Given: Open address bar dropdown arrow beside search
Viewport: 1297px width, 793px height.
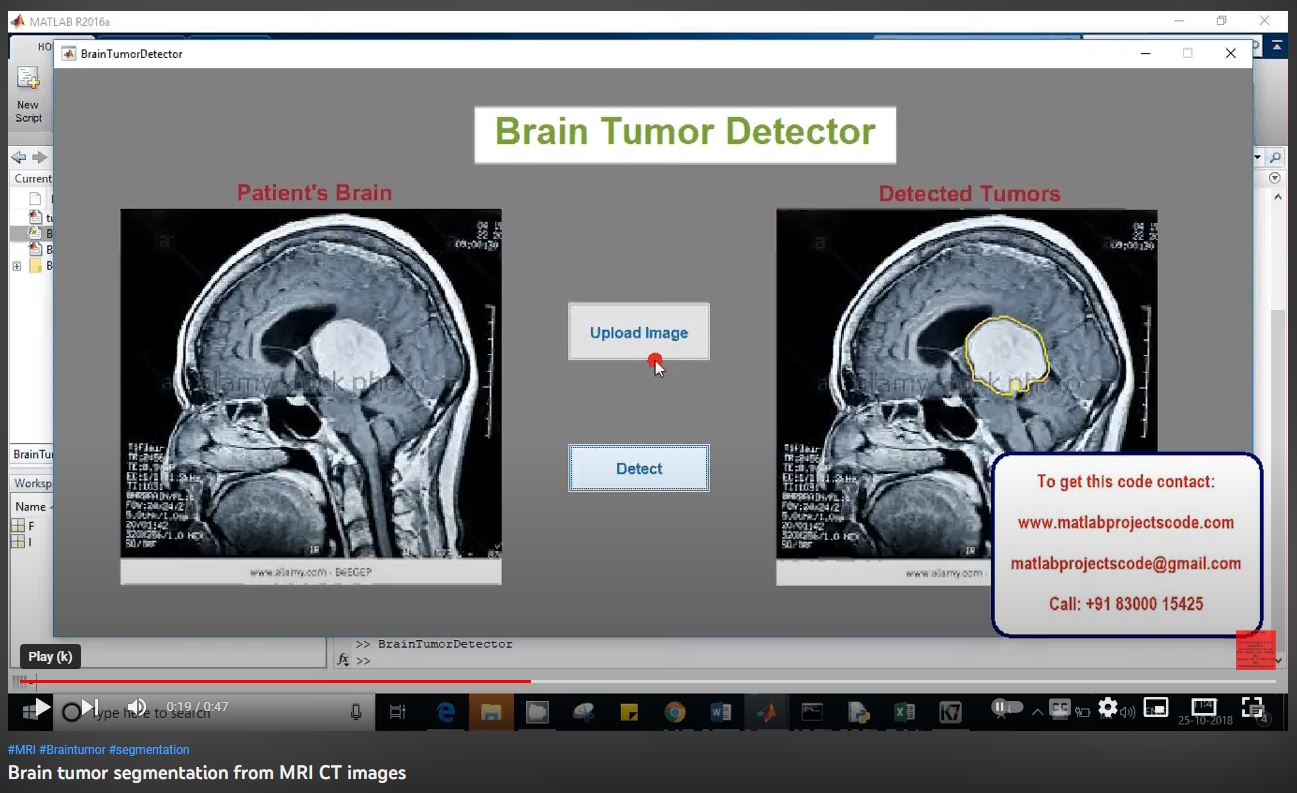Looking at the screenshot, I should pyautogui.click(x=1258, y=158).
